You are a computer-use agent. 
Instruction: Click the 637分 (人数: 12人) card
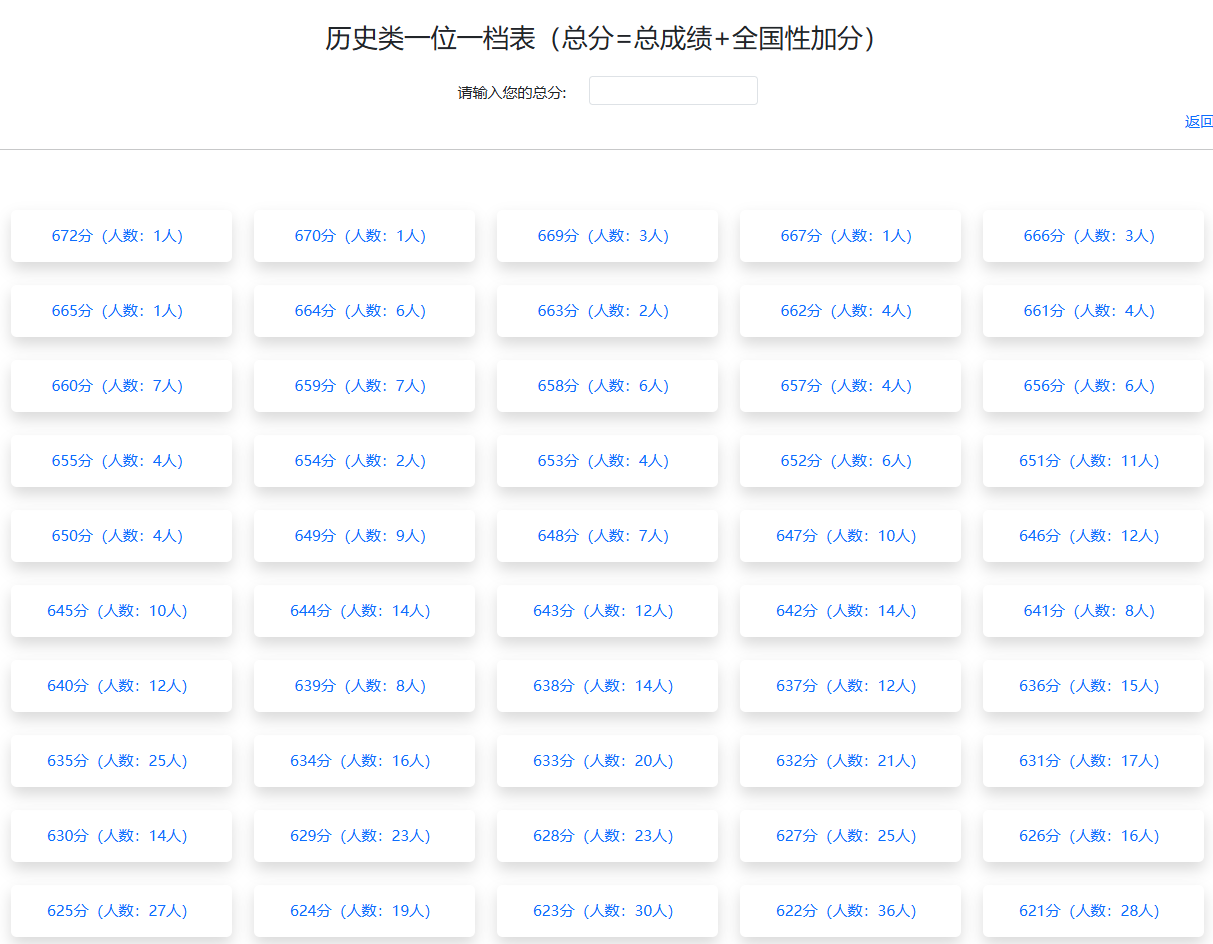coord(850,686)
